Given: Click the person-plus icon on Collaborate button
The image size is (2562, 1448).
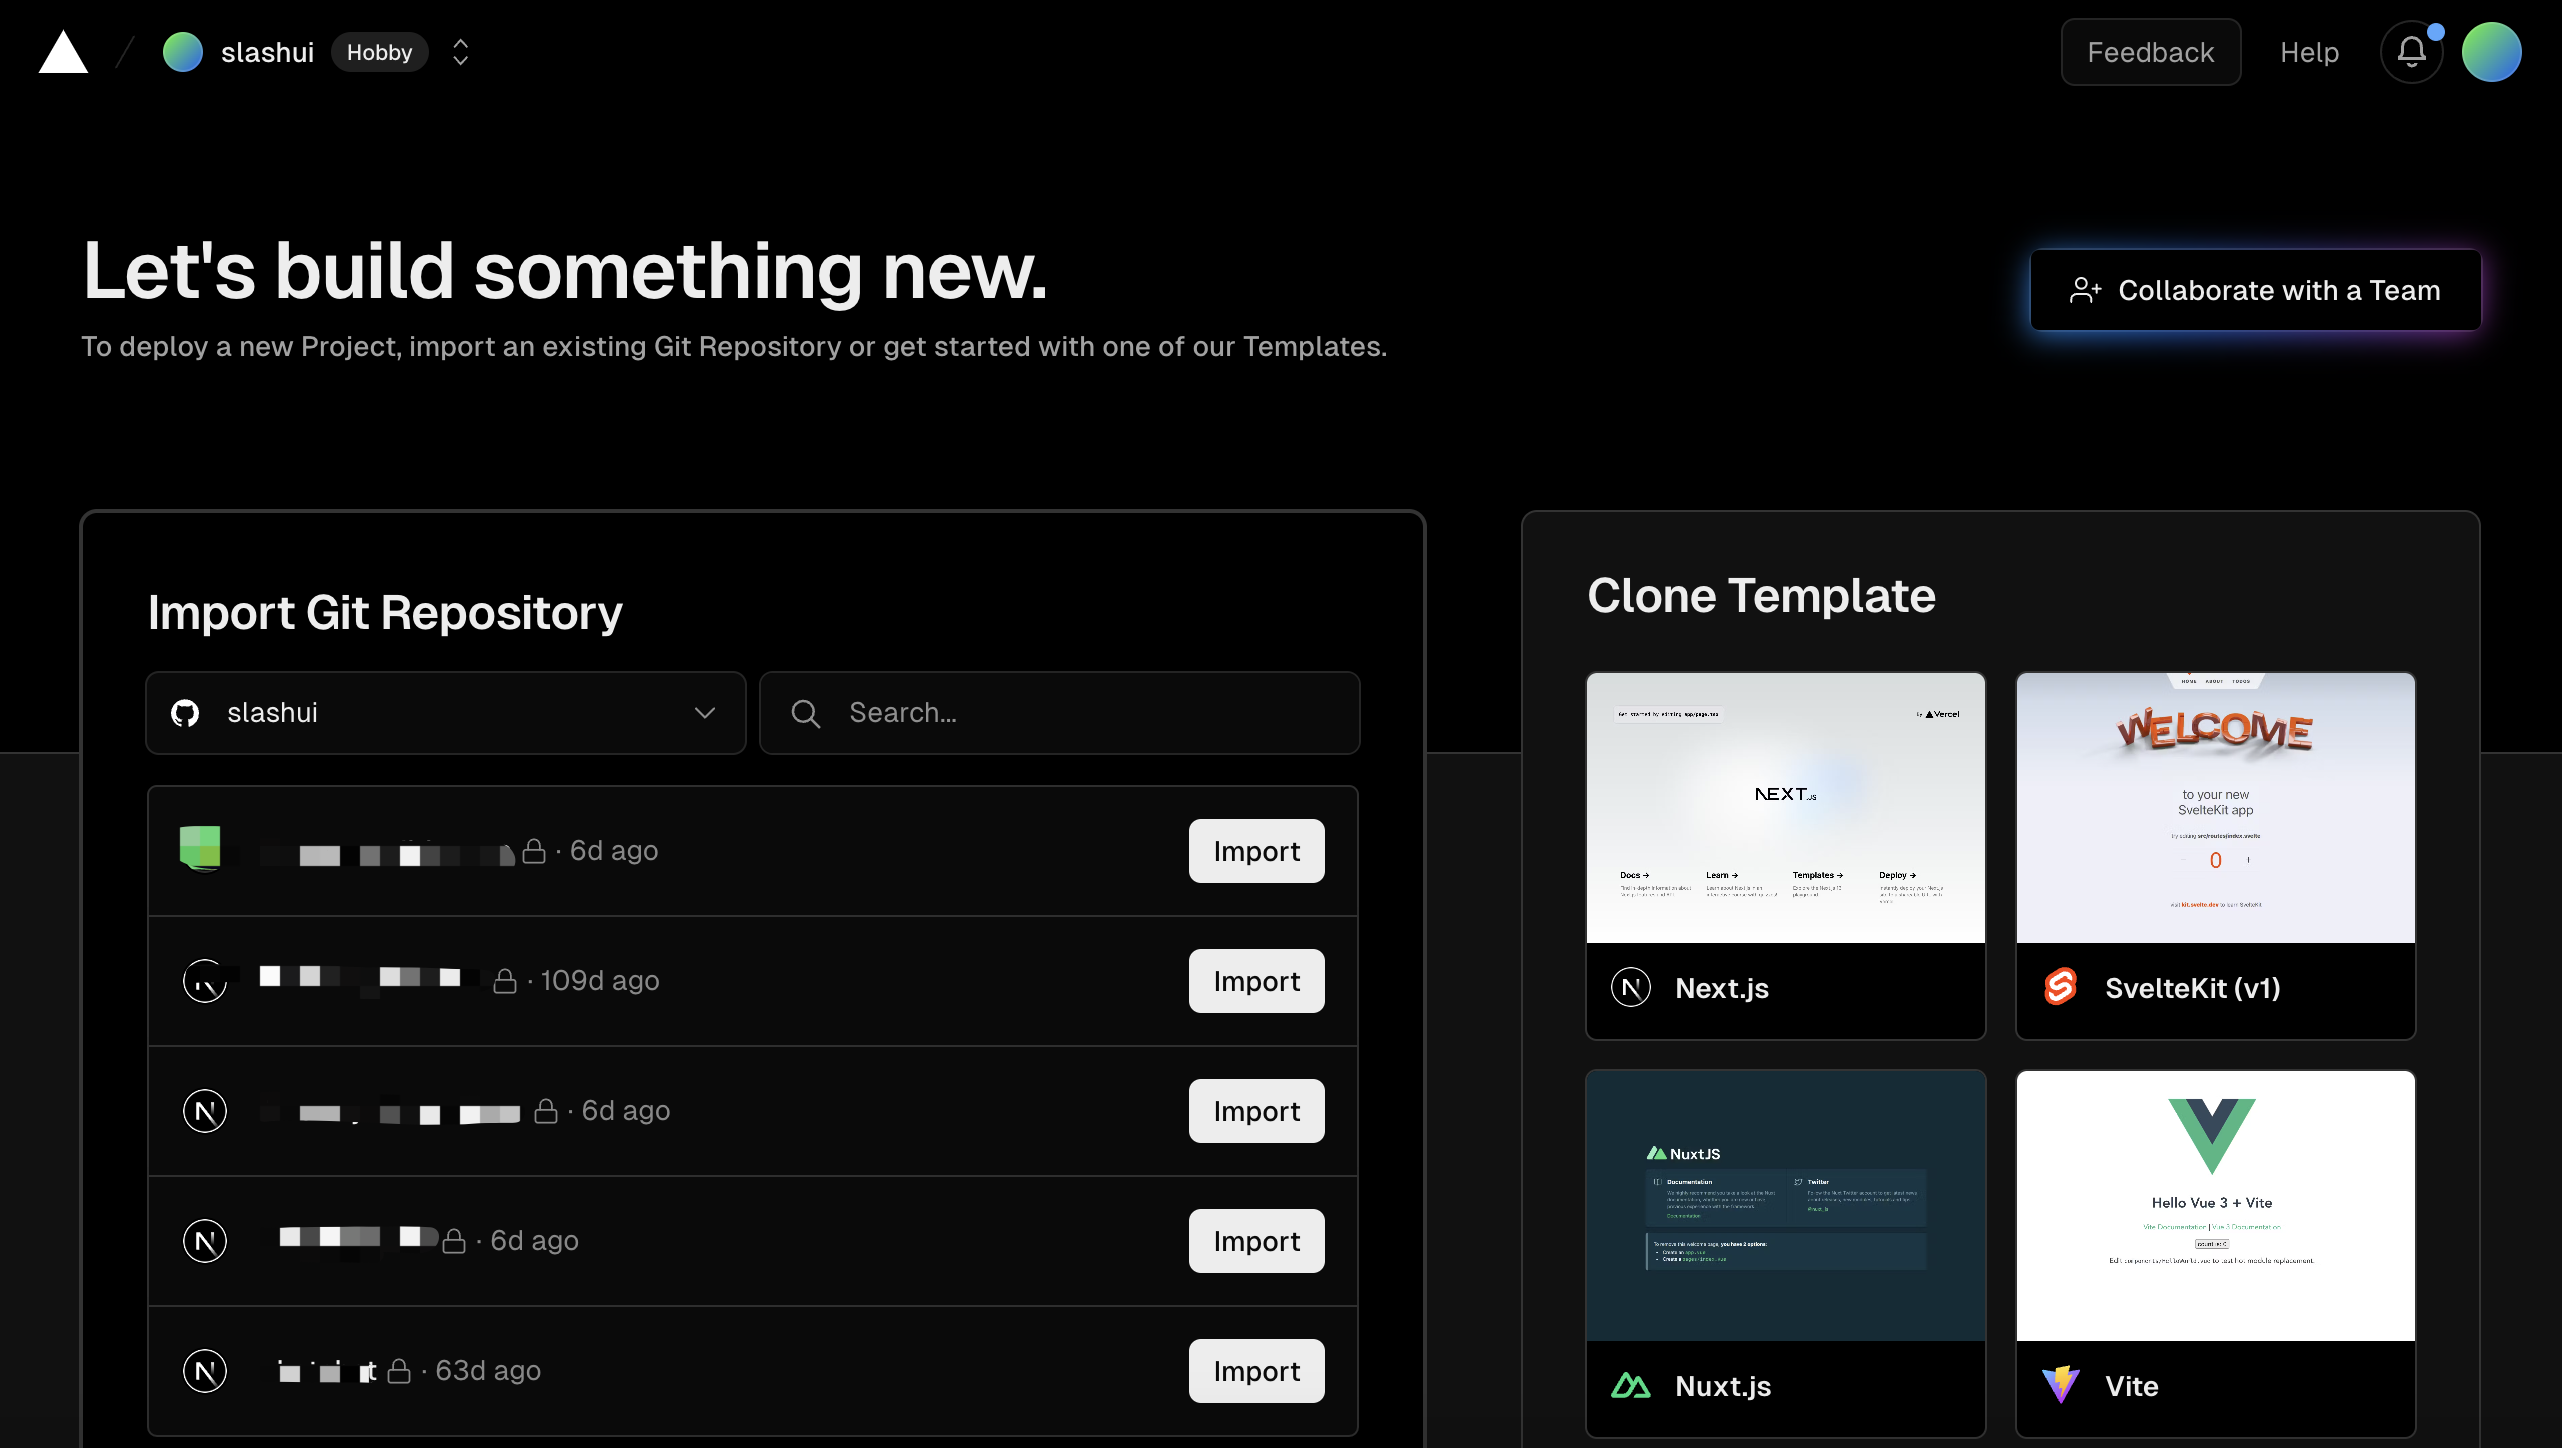Looking at the screenshot, I should [x=2085, y=290].
